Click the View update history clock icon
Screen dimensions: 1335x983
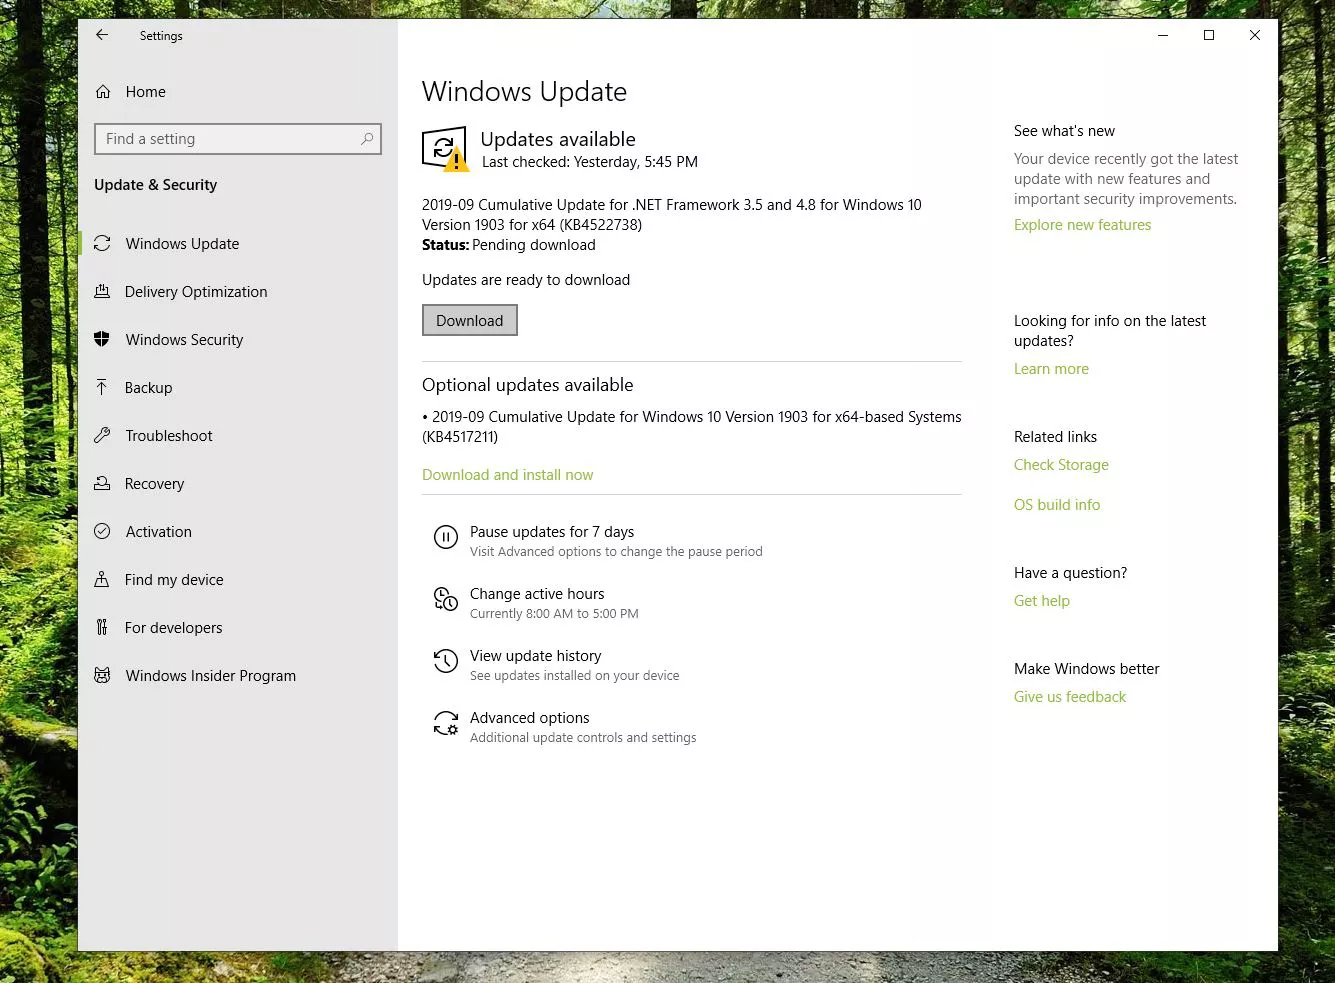click(446, 661)
